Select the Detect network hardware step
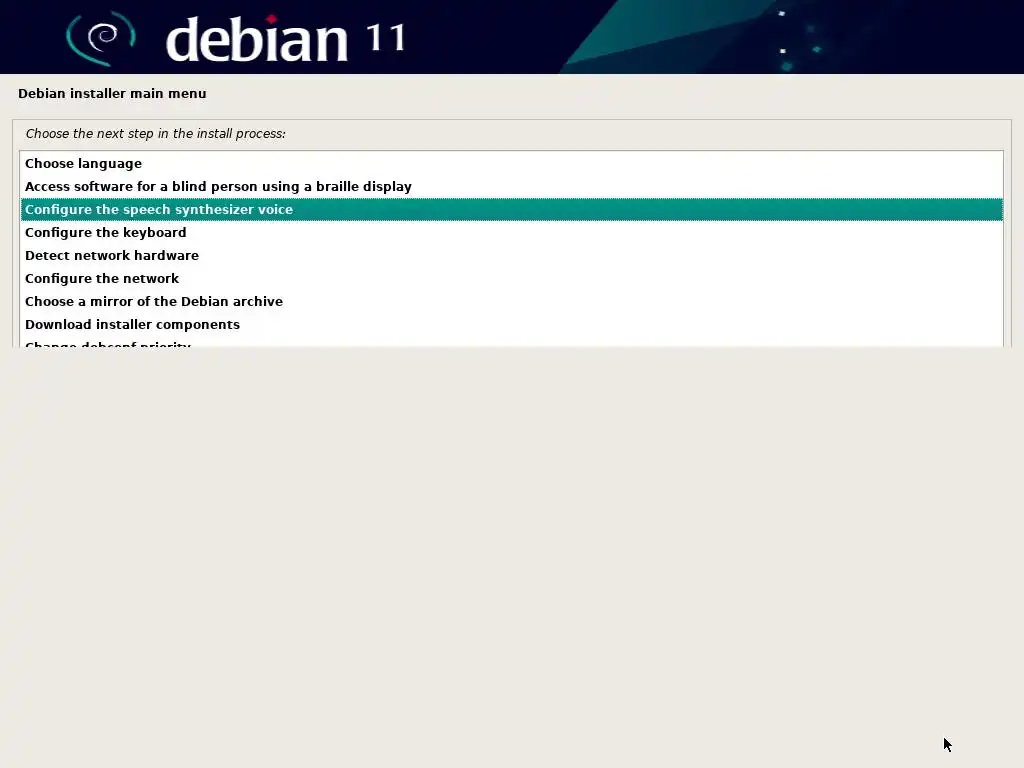 pyautogui.click(x=511, y=255)
